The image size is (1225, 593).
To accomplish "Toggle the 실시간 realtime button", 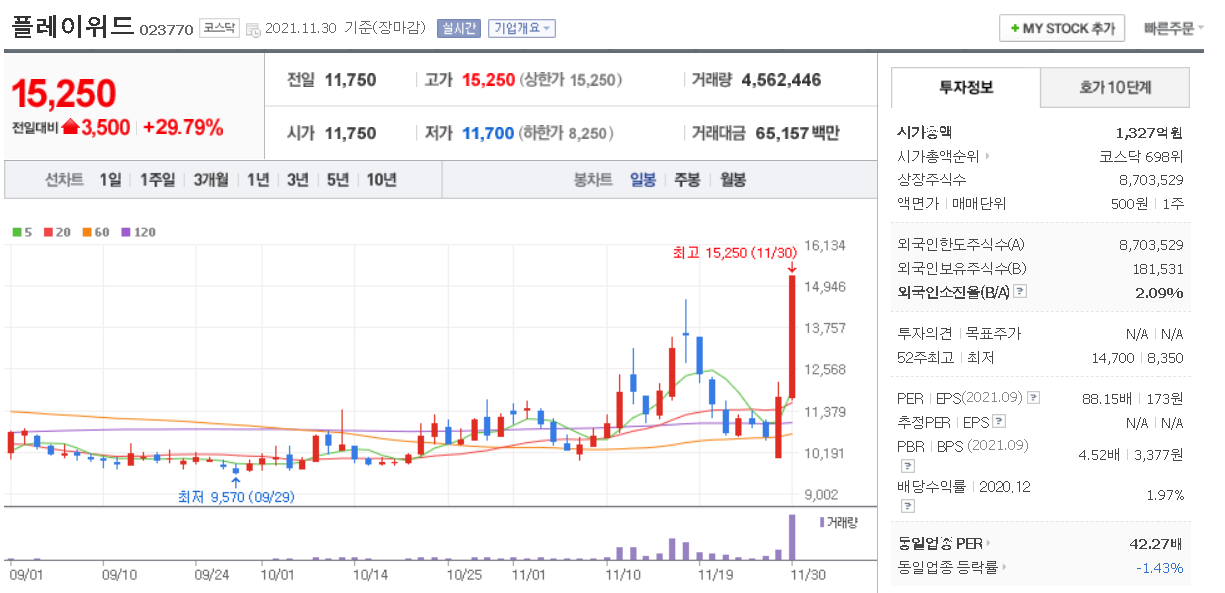I will [x=459, y=28].
